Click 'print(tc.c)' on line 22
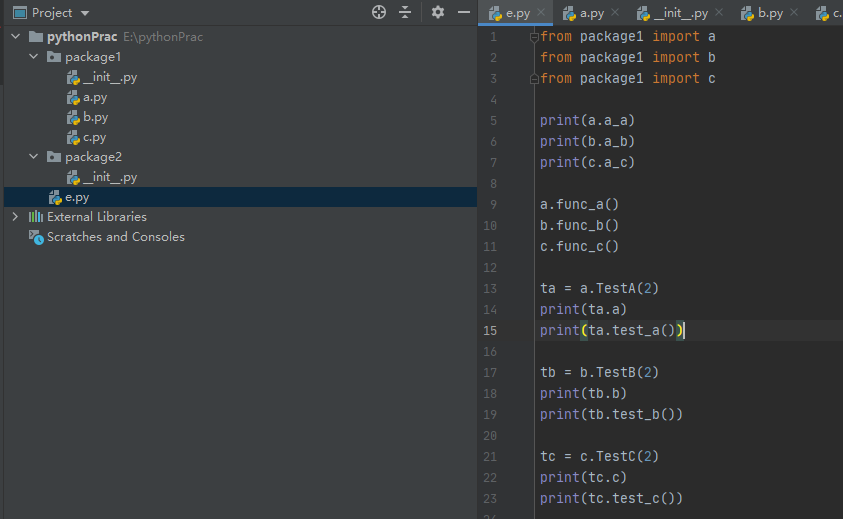The width and height of the screenshot is (843, 519). tap(583, 477)
